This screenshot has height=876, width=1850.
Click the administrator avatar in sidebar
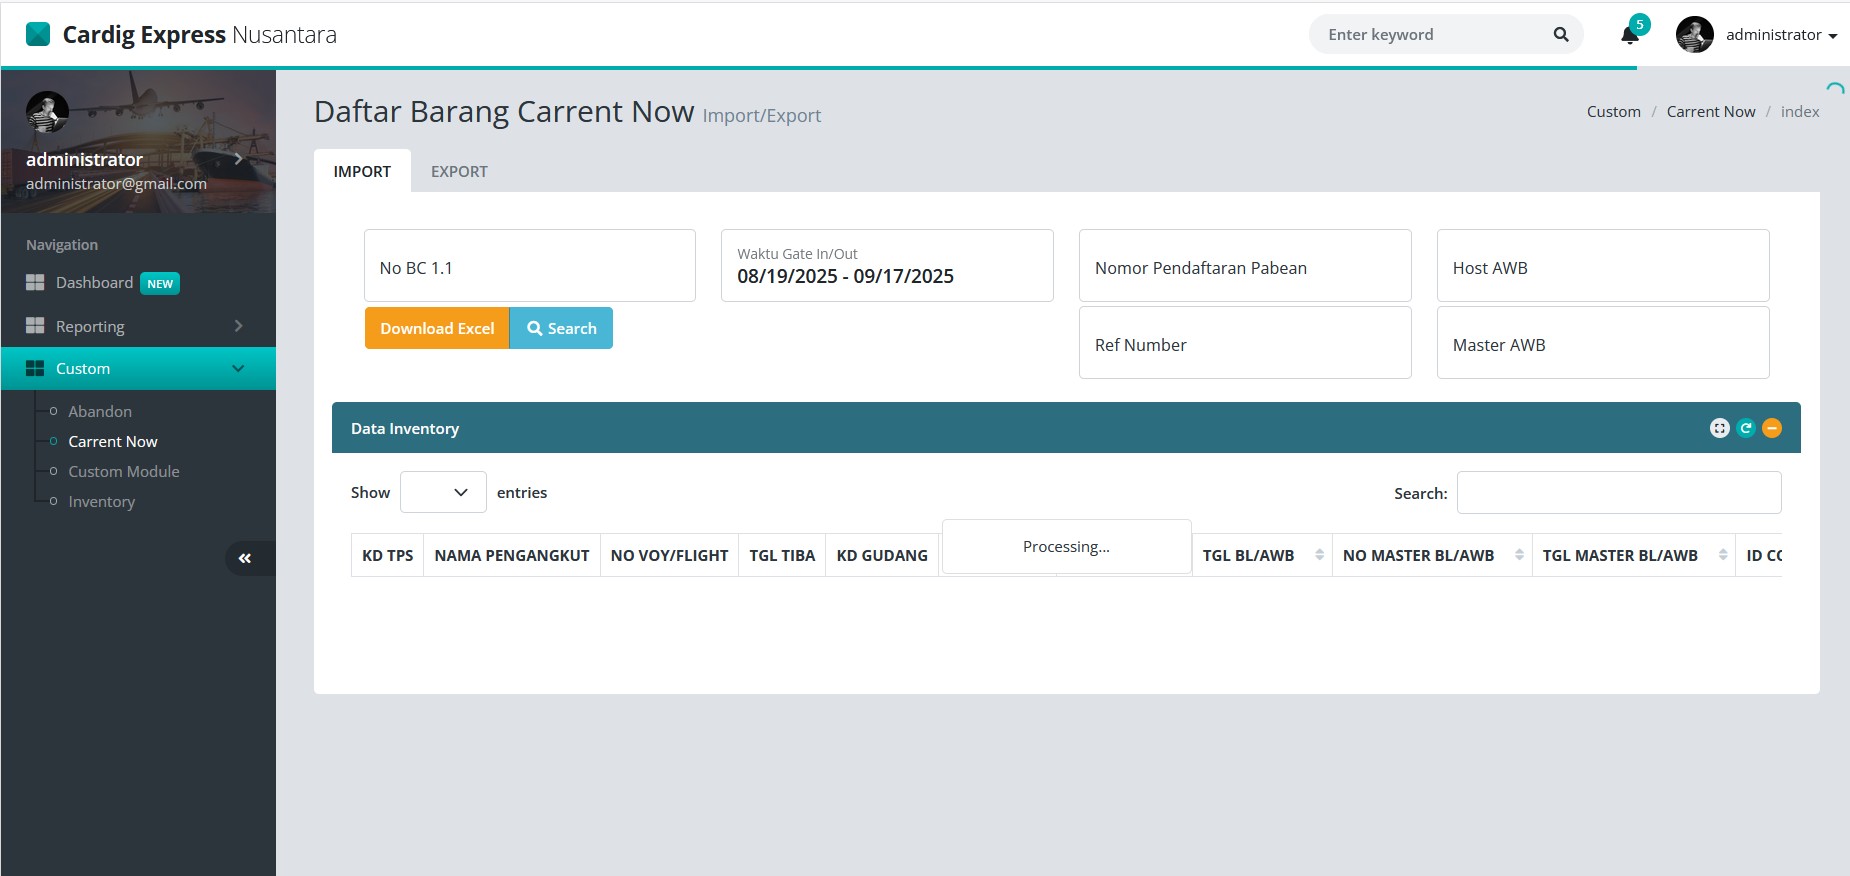click(47, 112)
